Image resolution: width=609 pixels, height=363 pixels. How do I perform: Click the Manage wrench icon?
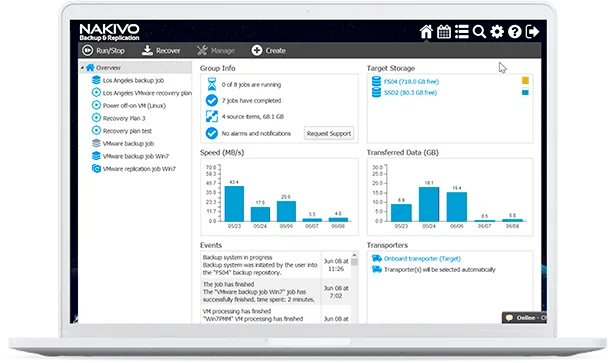click(x=202, y=50)
